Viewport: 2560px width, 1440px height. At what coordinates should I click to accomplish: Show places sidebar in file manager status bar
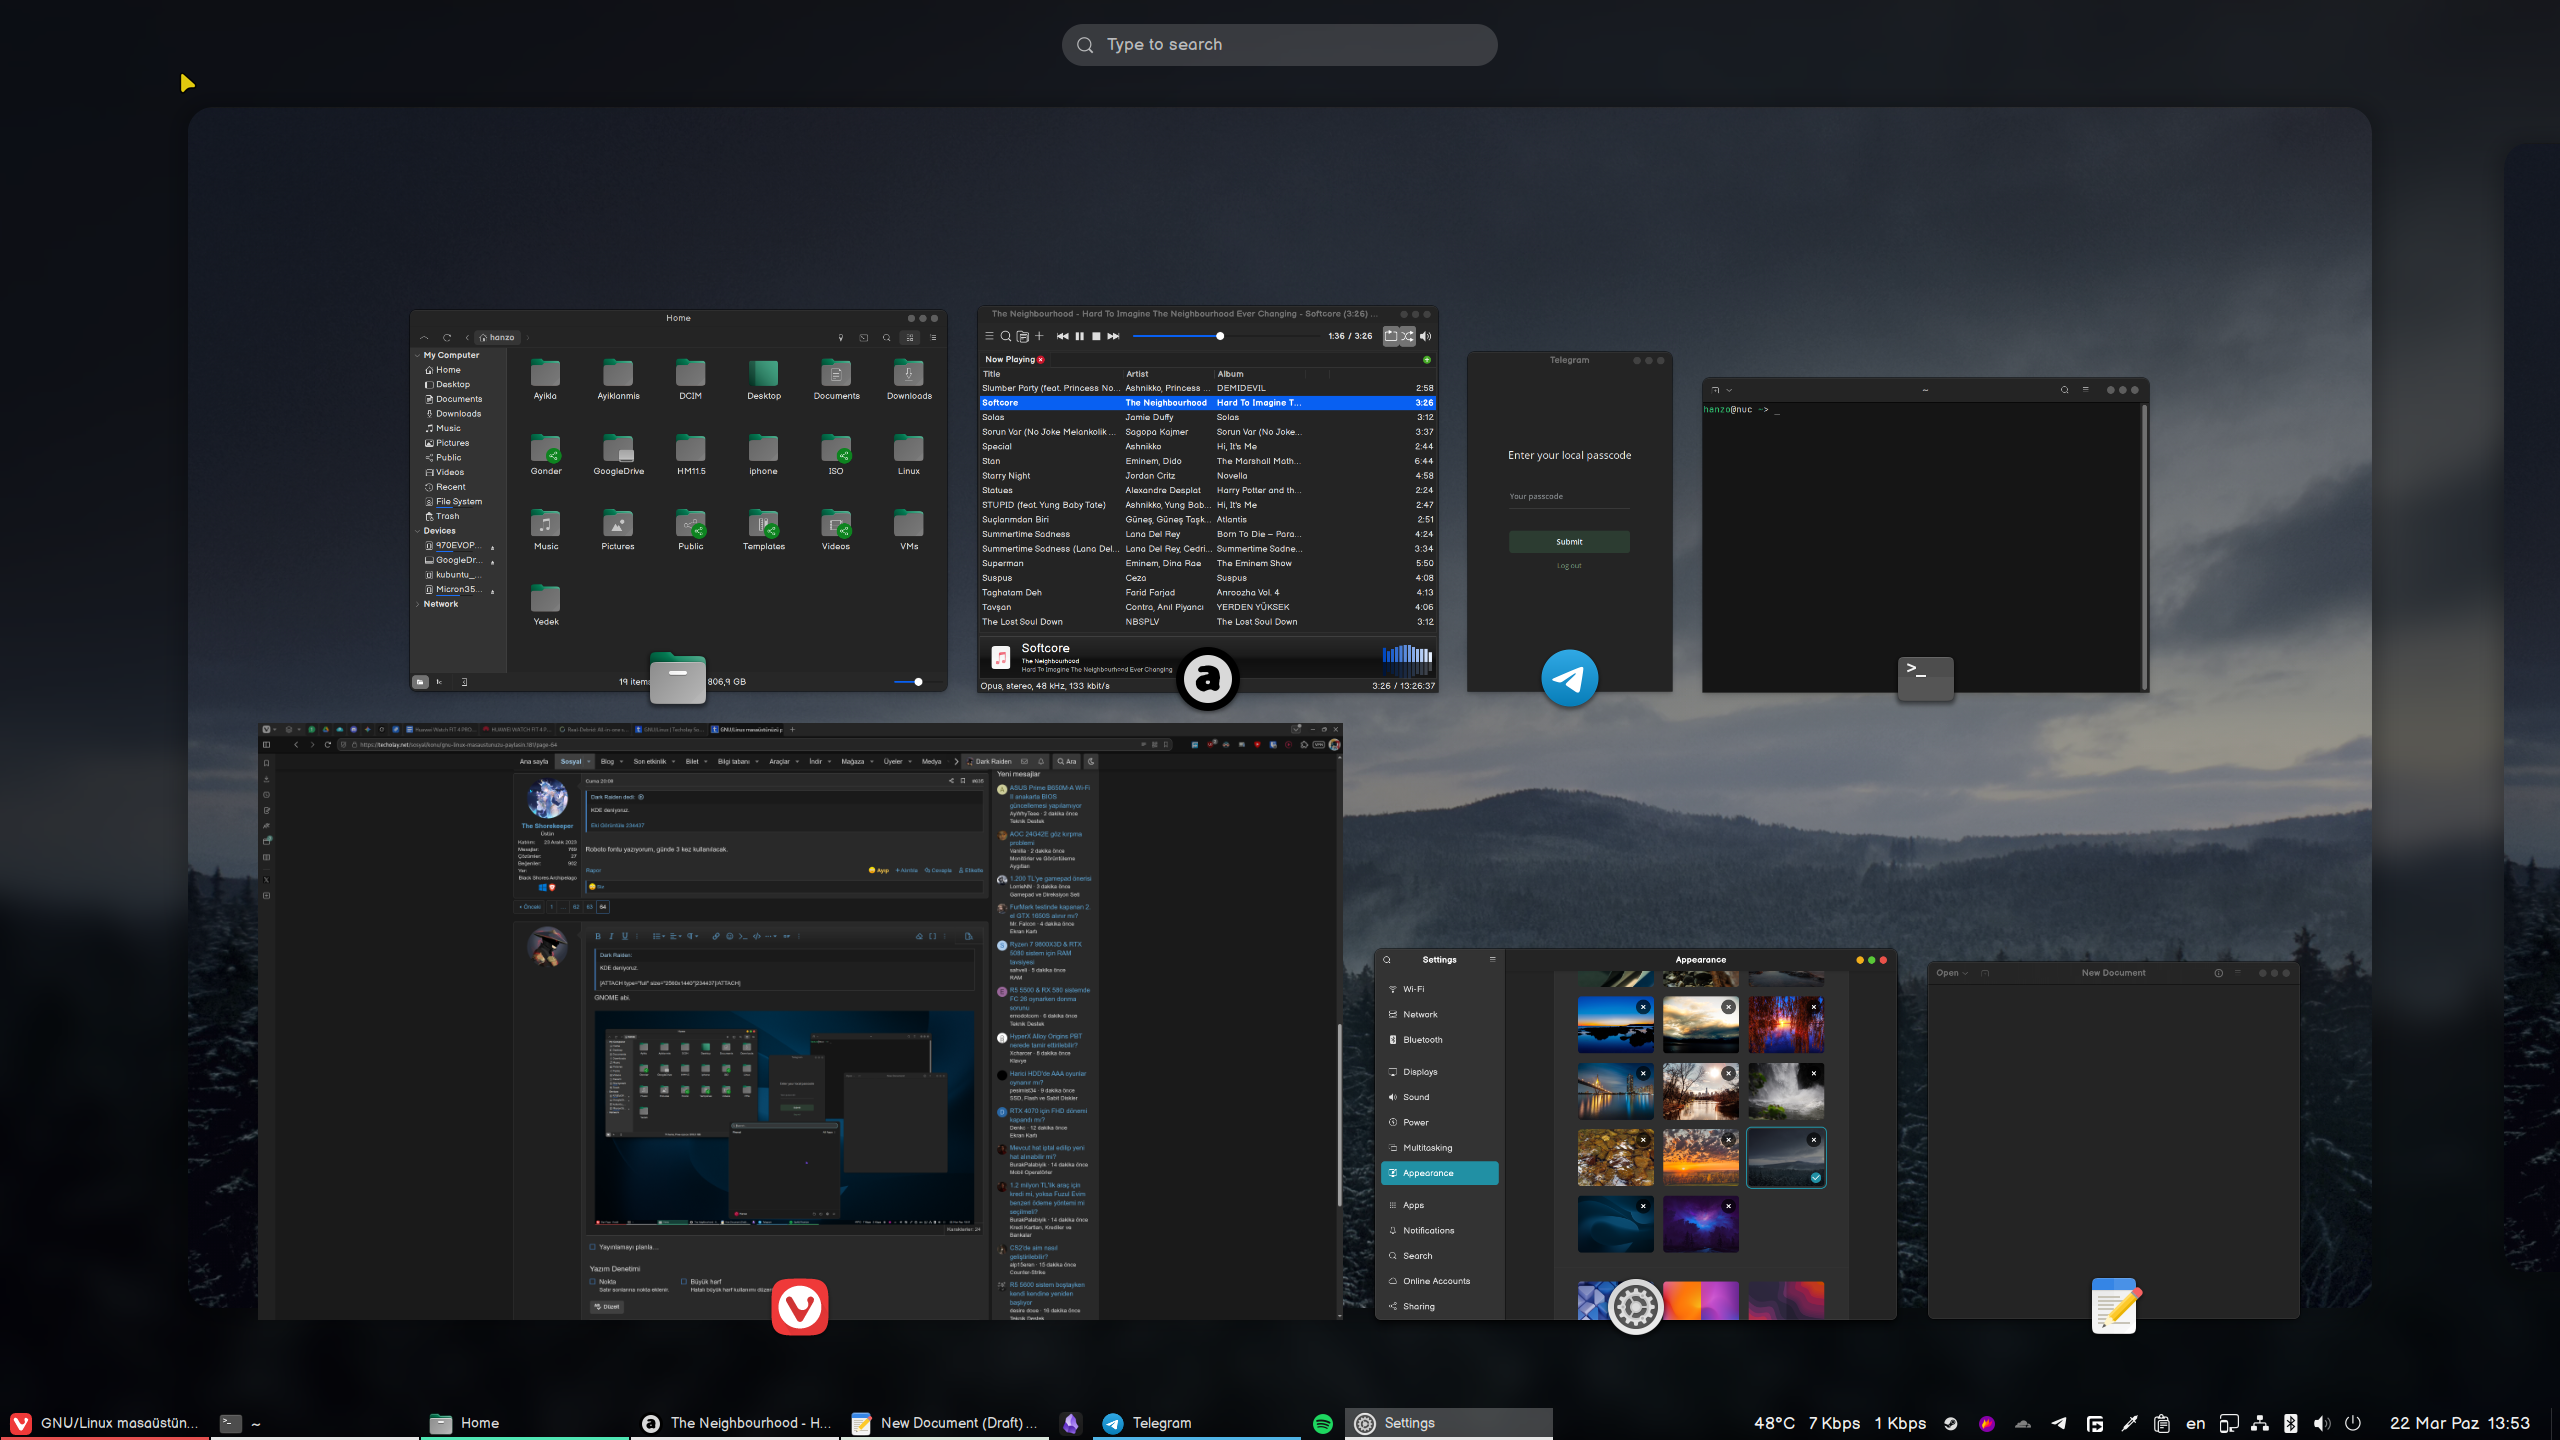(x=421, y=682)
